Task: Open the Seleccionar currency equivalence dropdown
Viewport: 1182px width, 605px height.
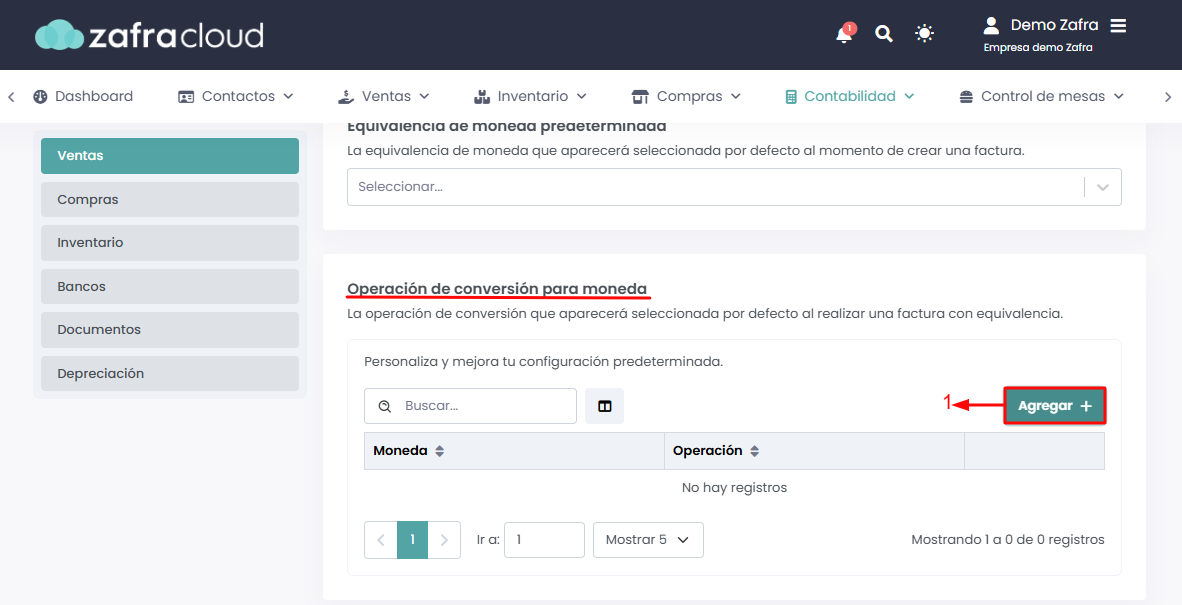Action: pyautogui.click(x=734, y=187)
